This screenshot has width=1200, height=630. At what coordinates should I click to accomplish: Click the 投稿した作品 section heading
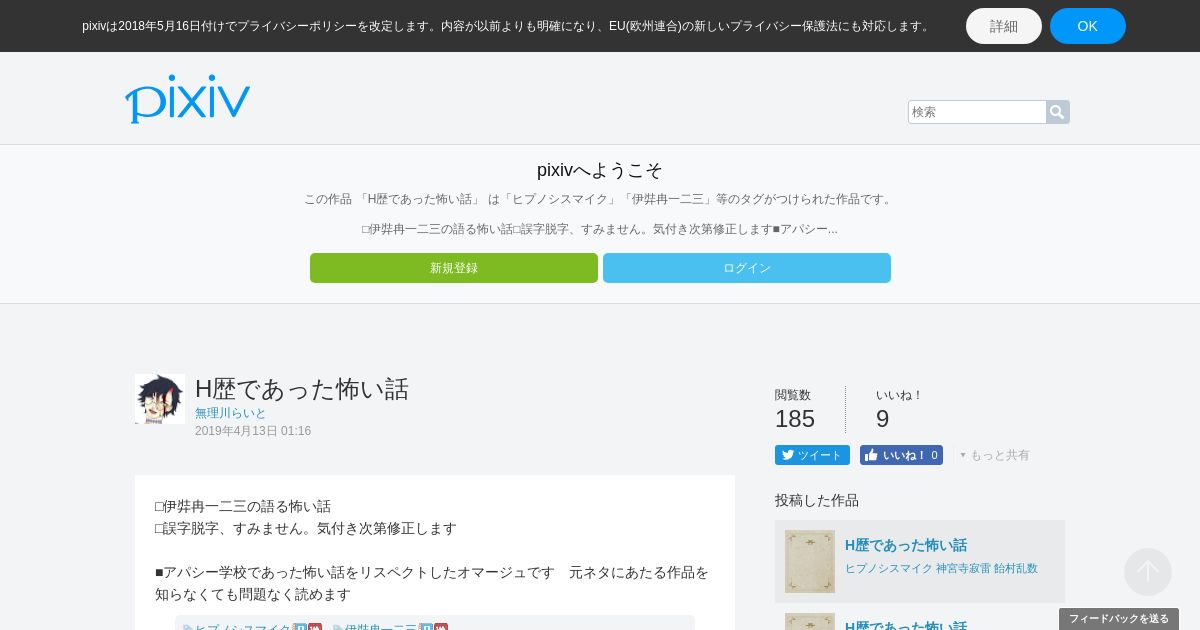[x=817, y=500]
